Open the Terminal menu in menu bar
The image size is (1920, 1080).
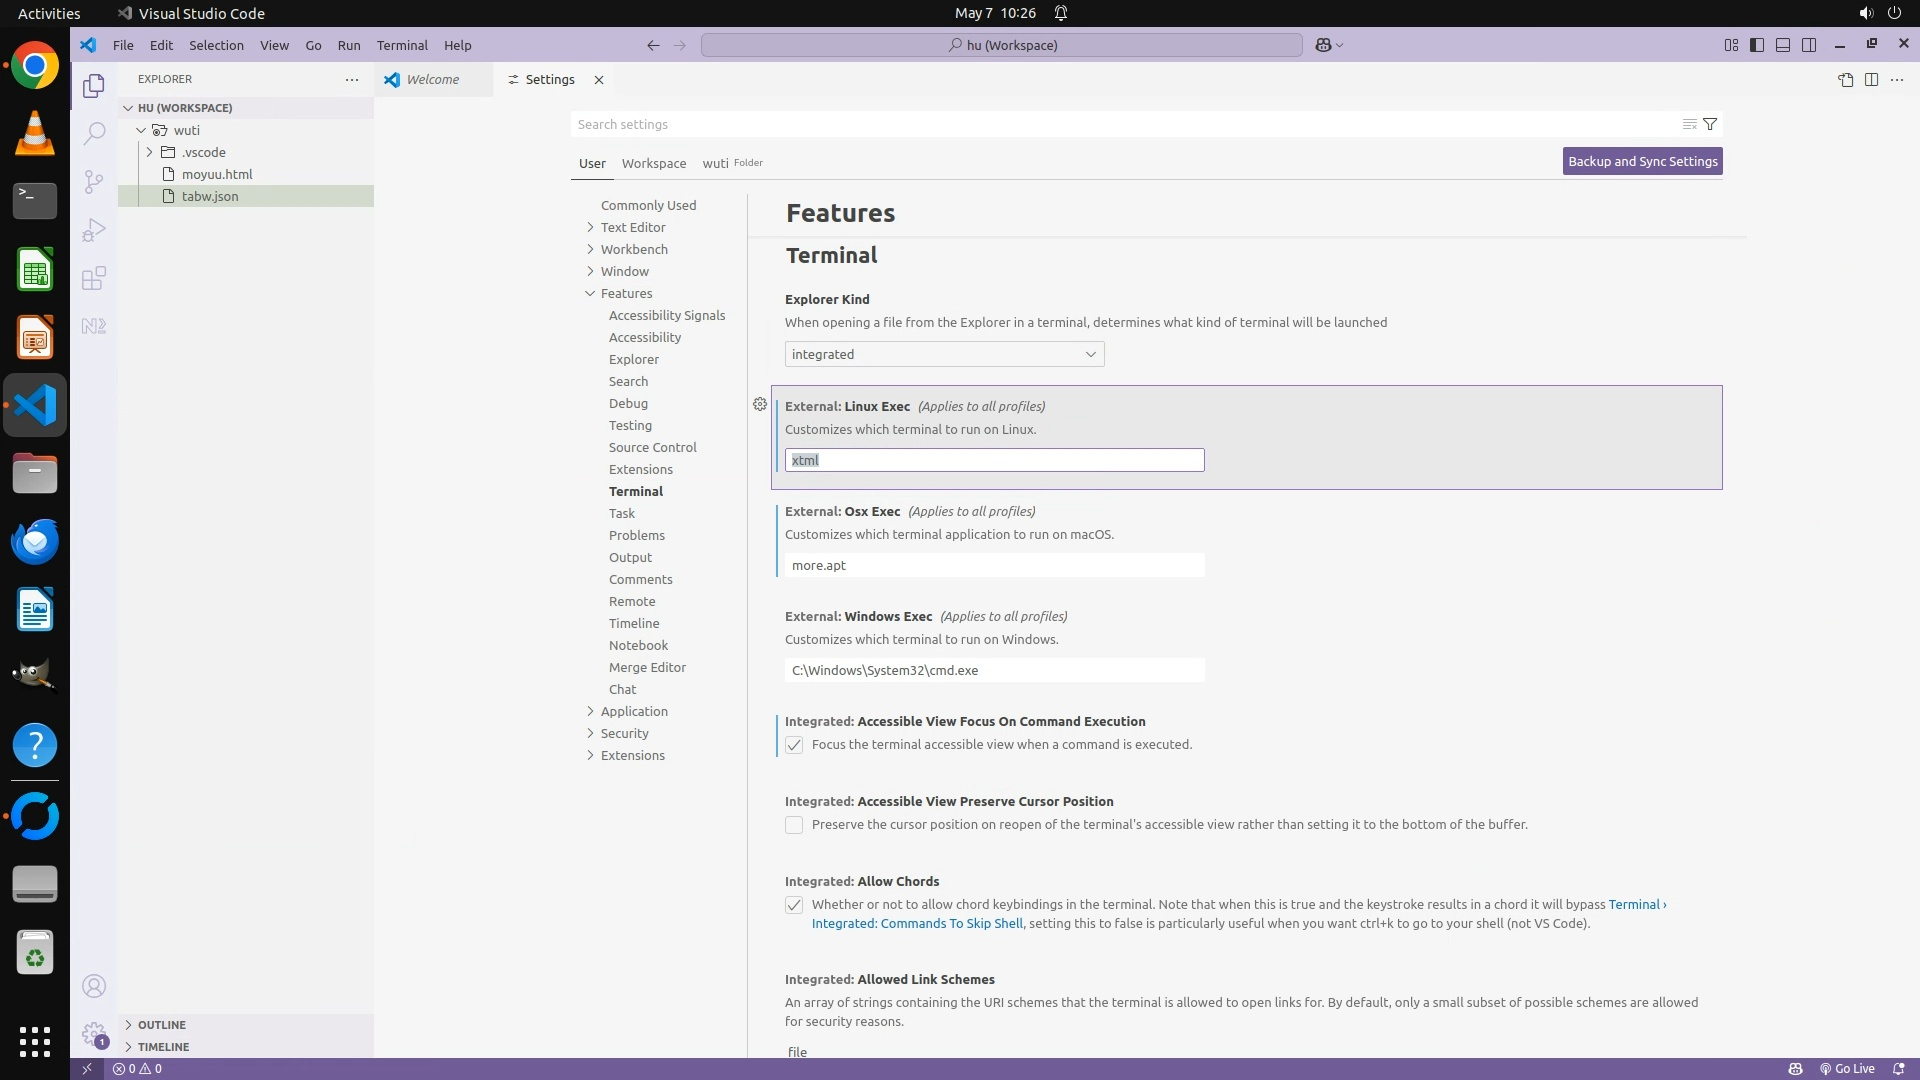pyautogui.click(x=402, y=45)
